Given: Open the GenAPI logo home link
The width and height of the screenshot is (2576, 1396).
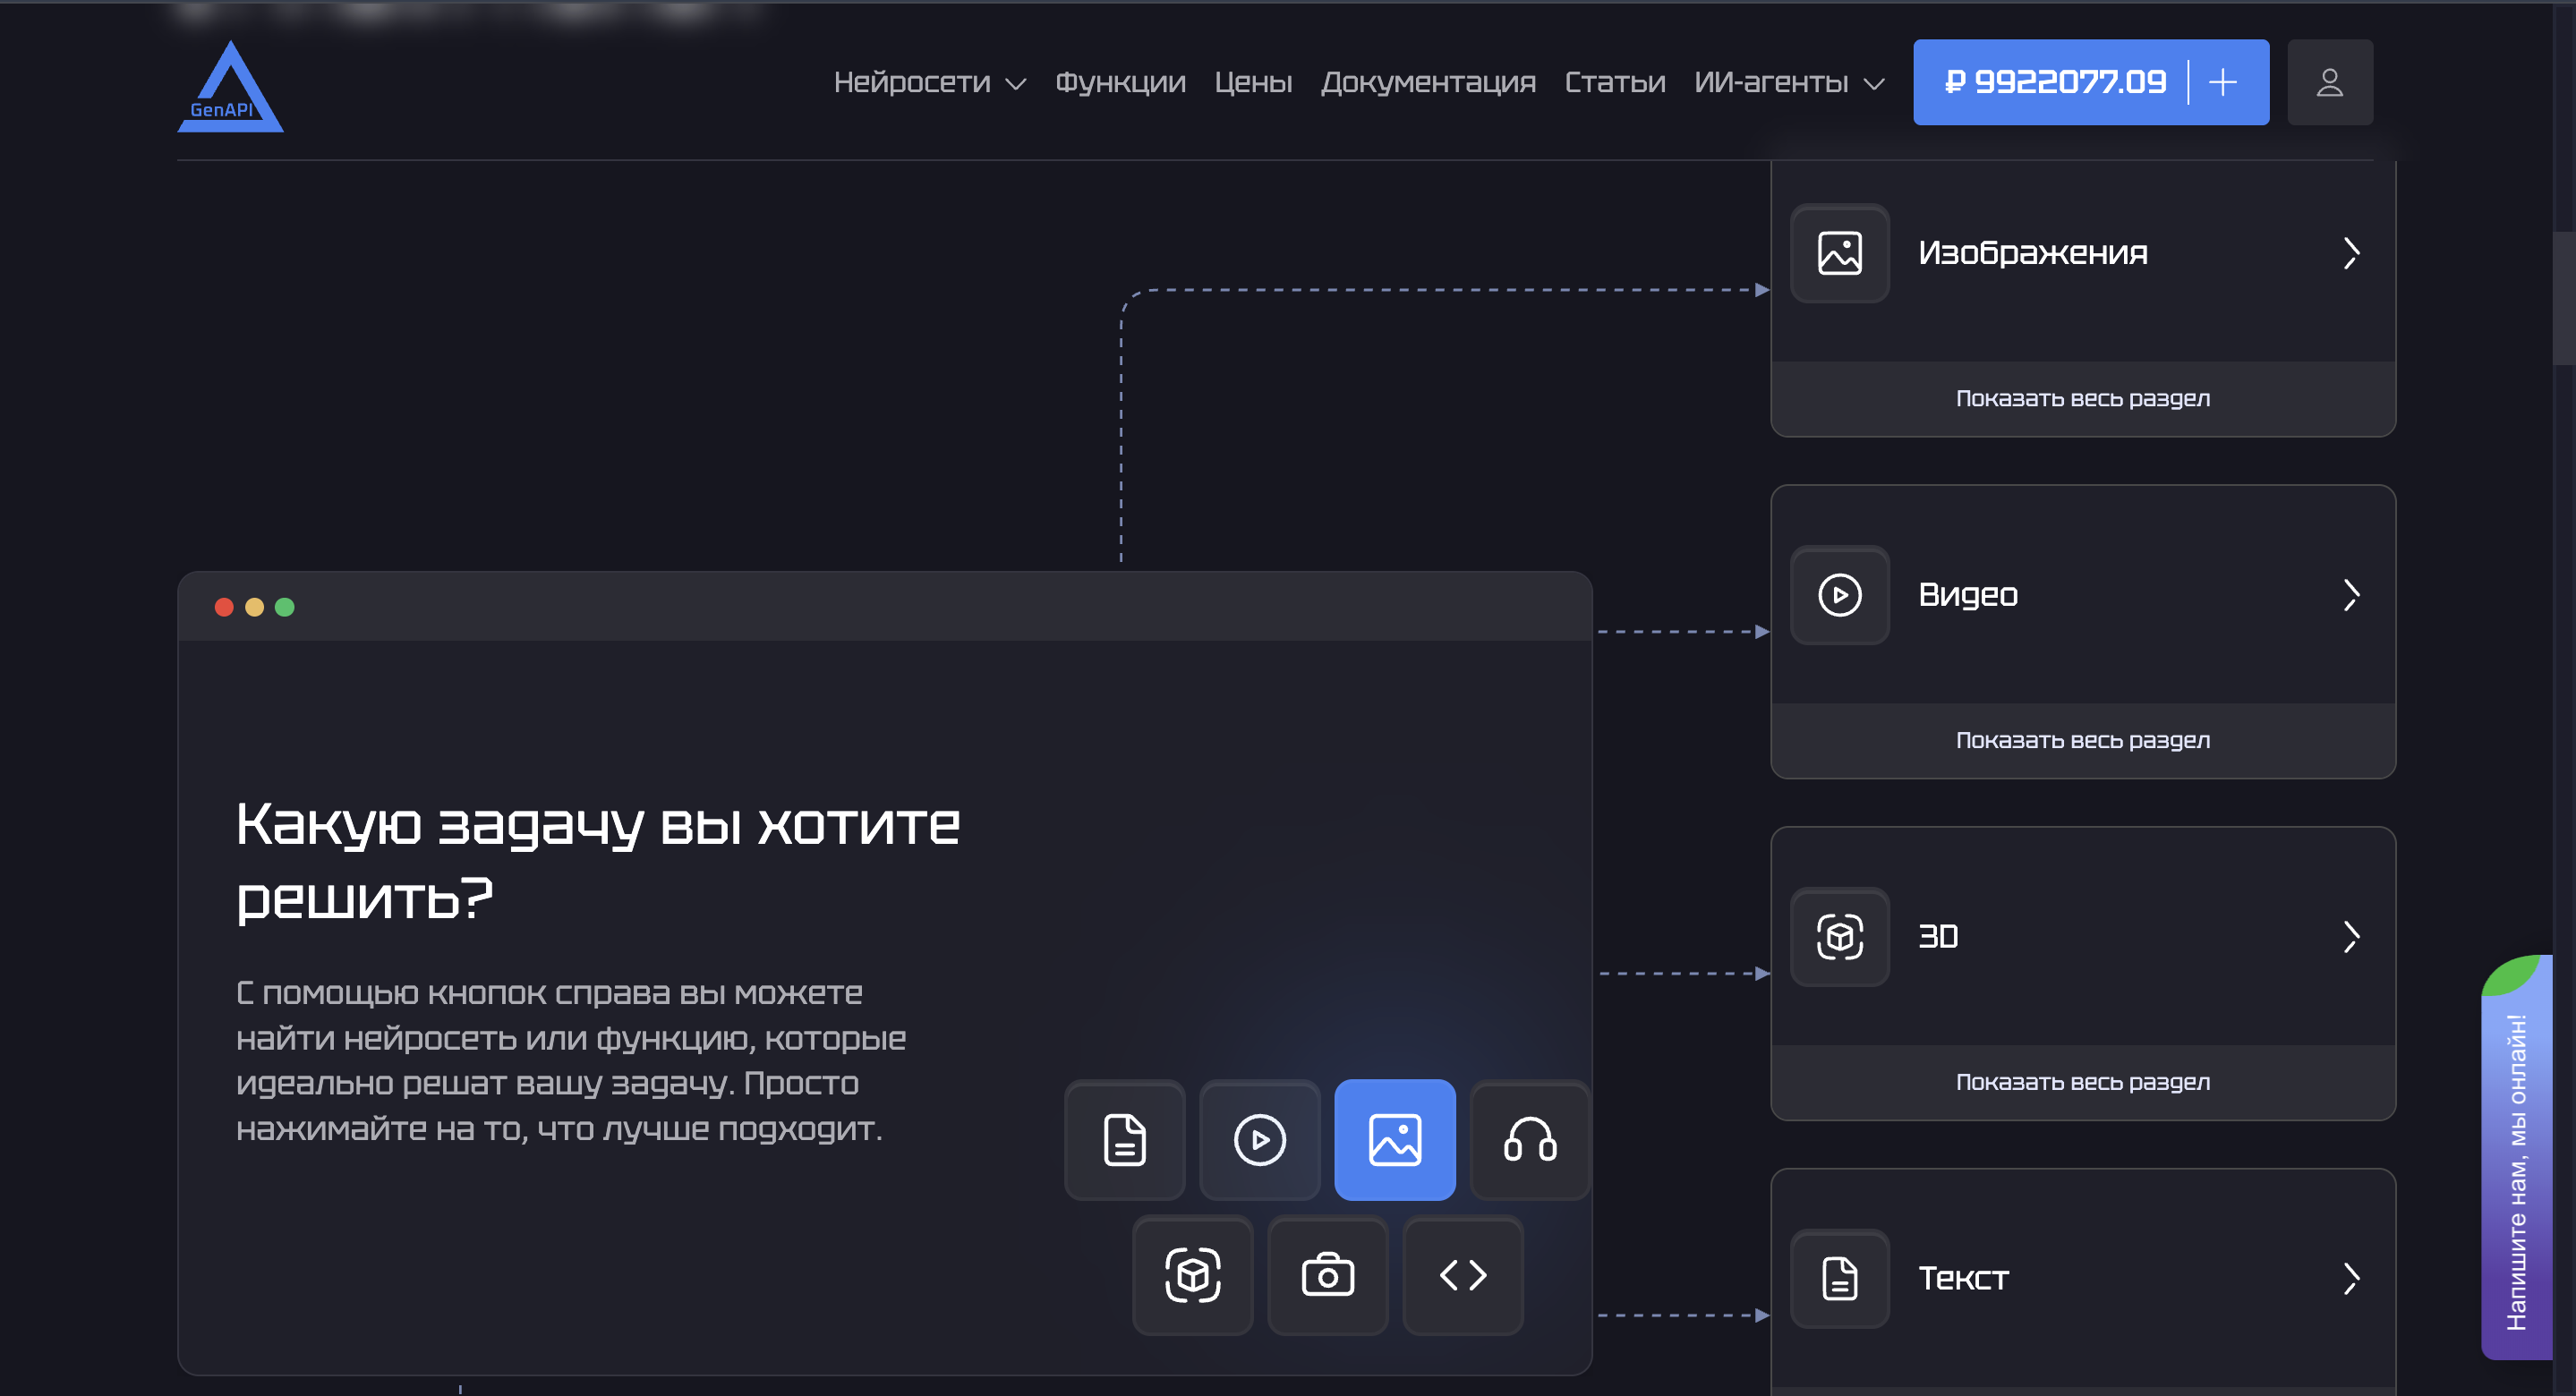Looking at the screenshot, I should coord(230,86).
